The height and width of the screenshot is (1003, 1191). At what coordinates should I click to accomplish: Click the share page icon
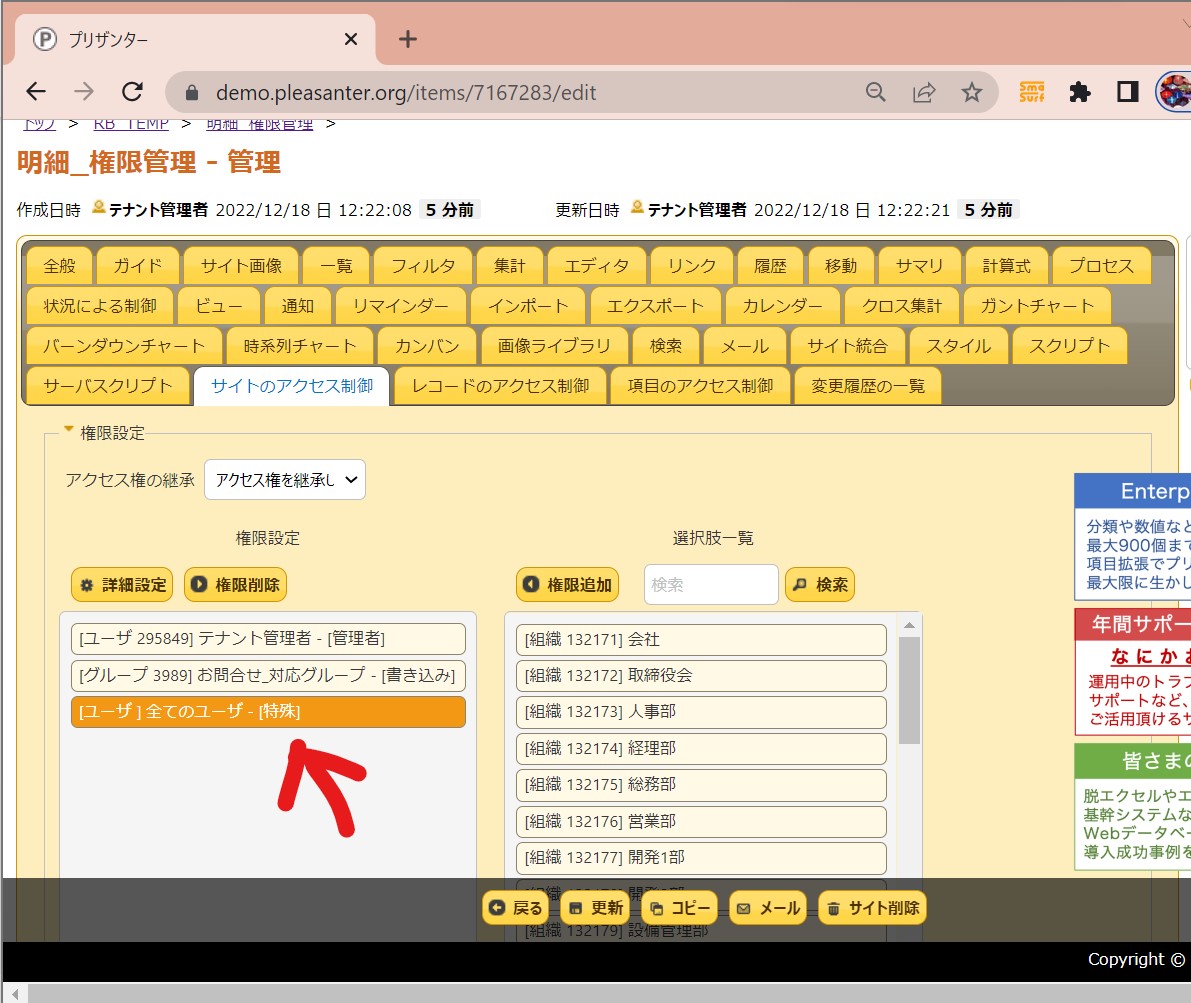pyautogui.click(x=923, y=92)
